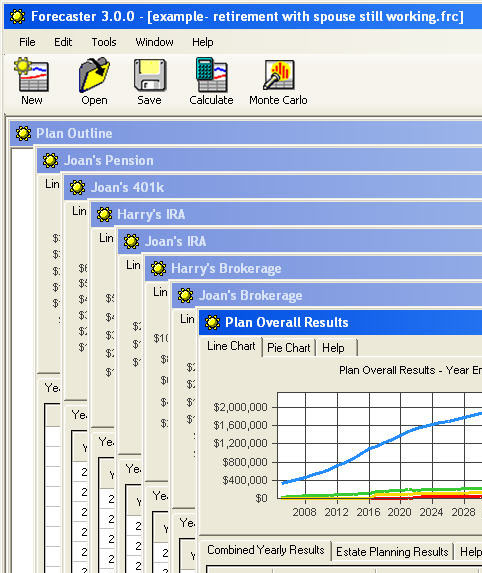482x573 pixels.
Task: Activate the Joan's 401k window title bar
Action: (273, 187)
